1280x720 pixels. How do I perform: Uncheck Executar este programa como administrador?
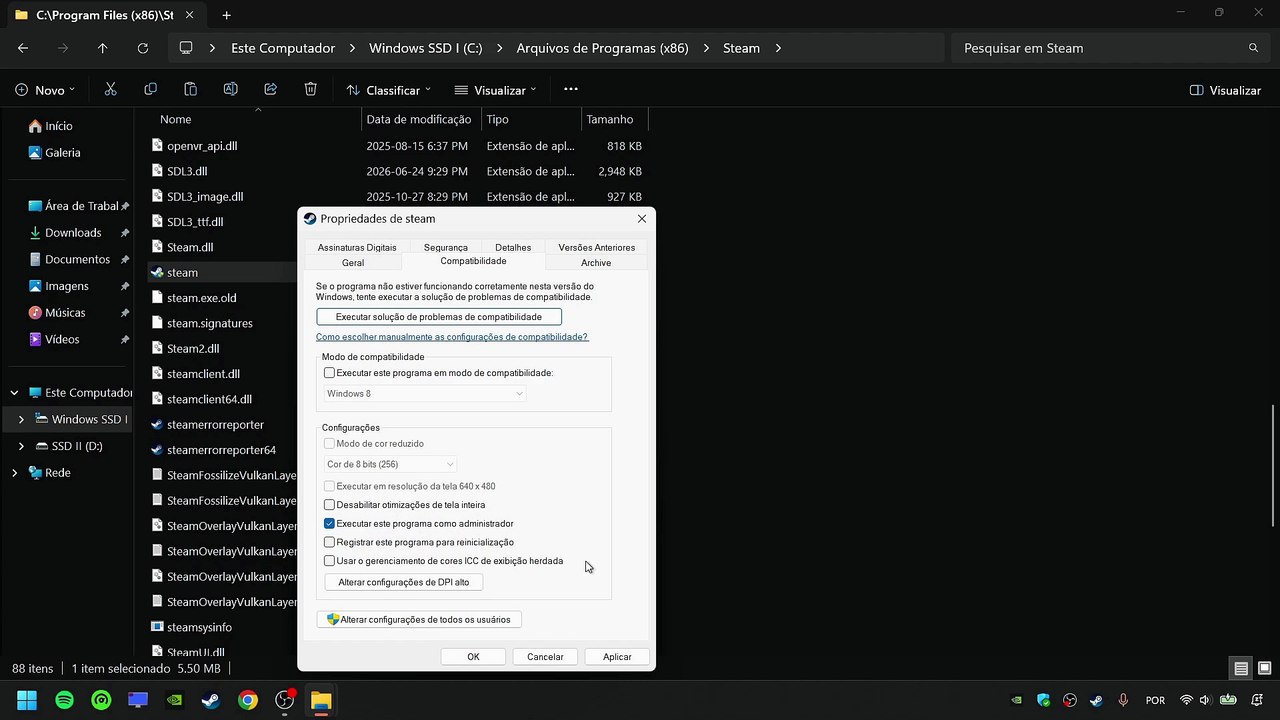[x=329, y=524]
